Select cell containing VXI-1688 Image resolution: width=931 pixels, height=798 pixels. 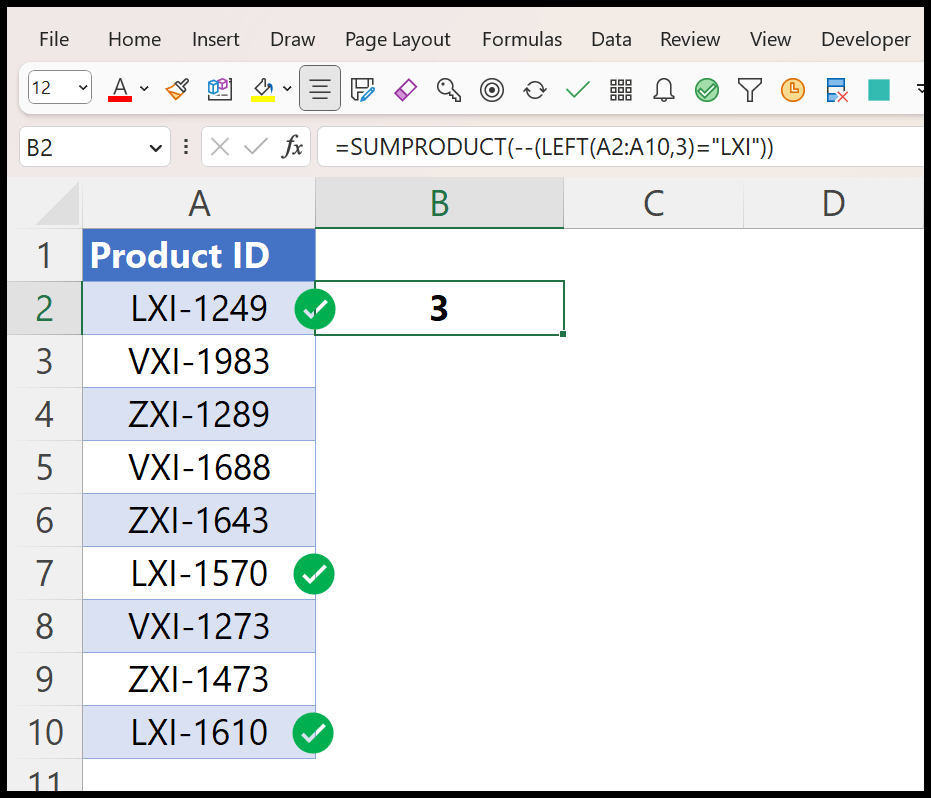click(199, 467)
